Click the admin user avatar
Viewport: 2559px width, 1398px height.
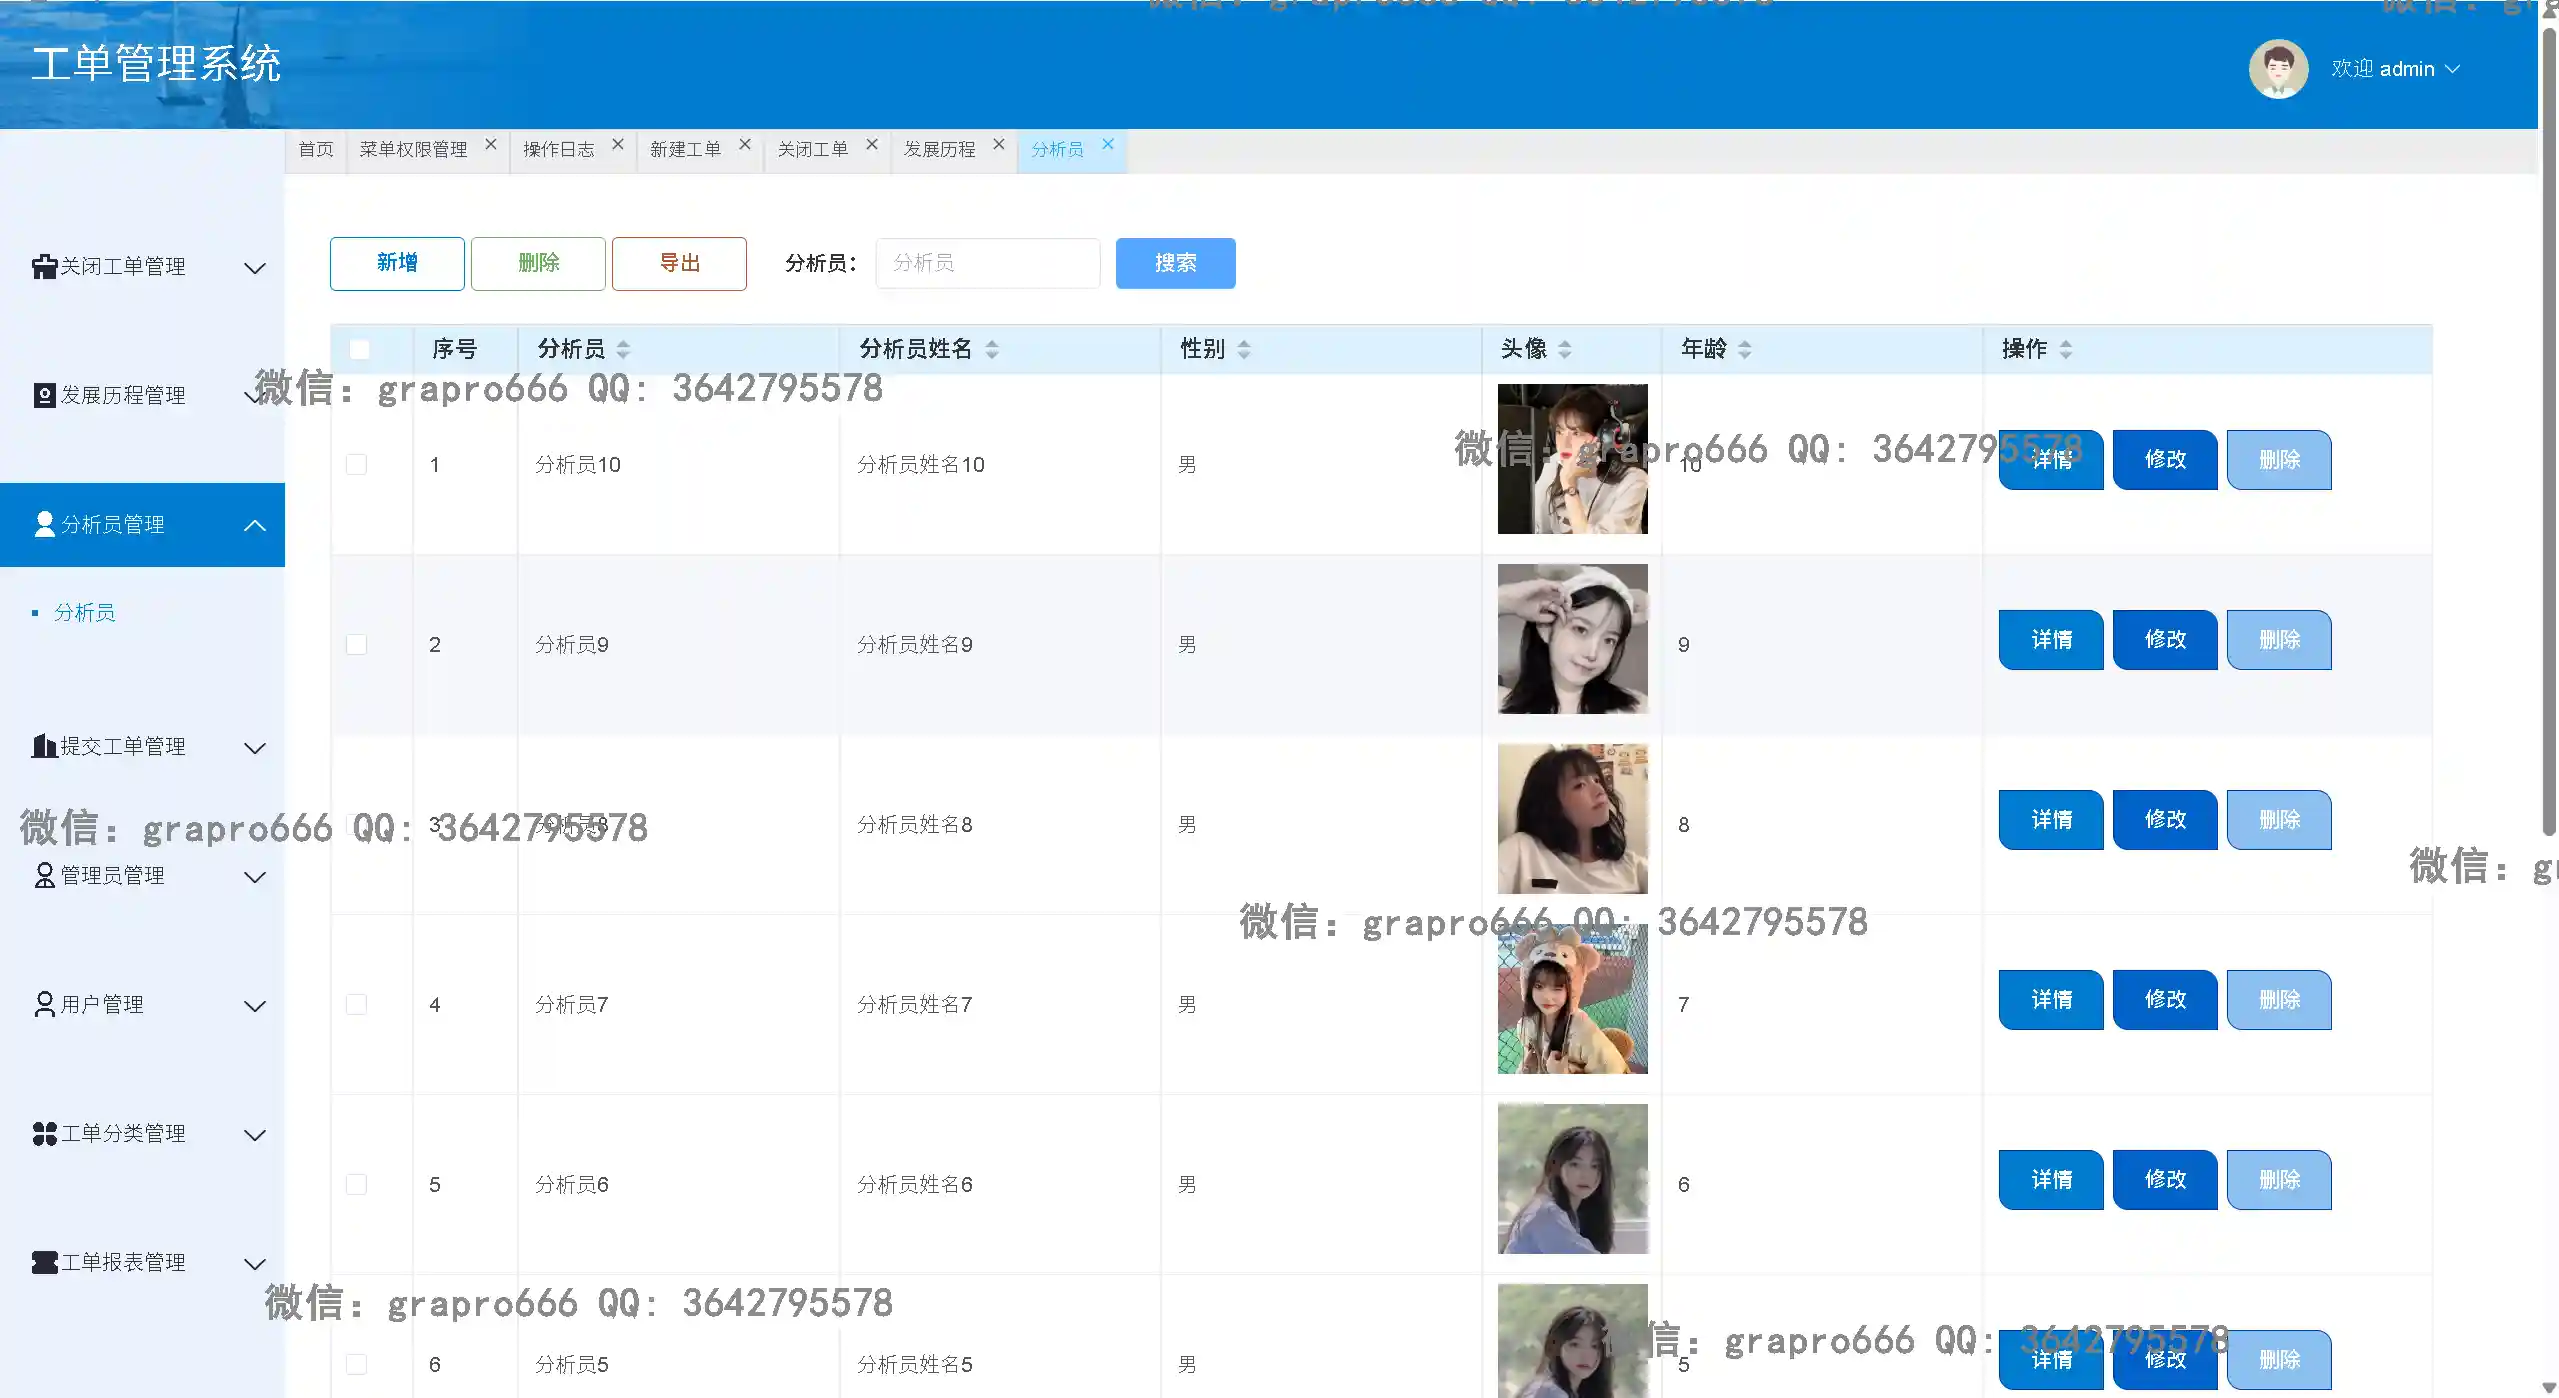pos(2277,69)
